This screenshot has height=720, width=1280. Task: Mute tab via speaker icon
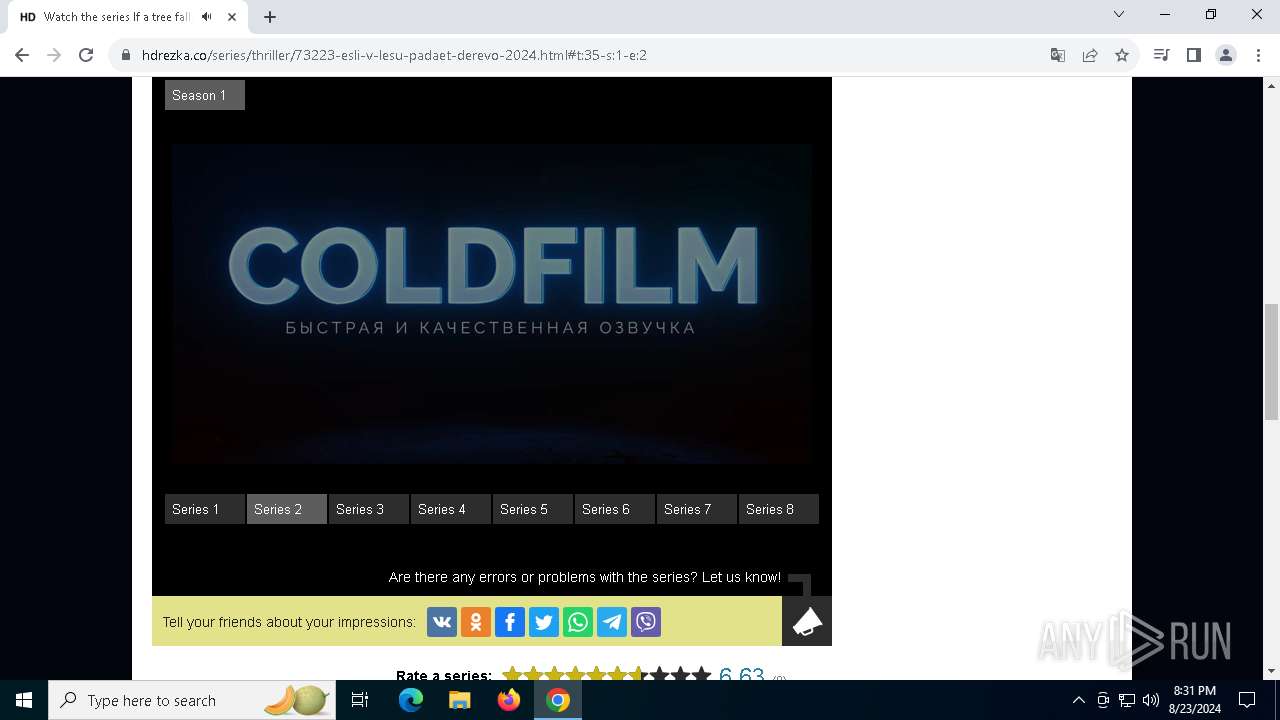pos(206,17)
